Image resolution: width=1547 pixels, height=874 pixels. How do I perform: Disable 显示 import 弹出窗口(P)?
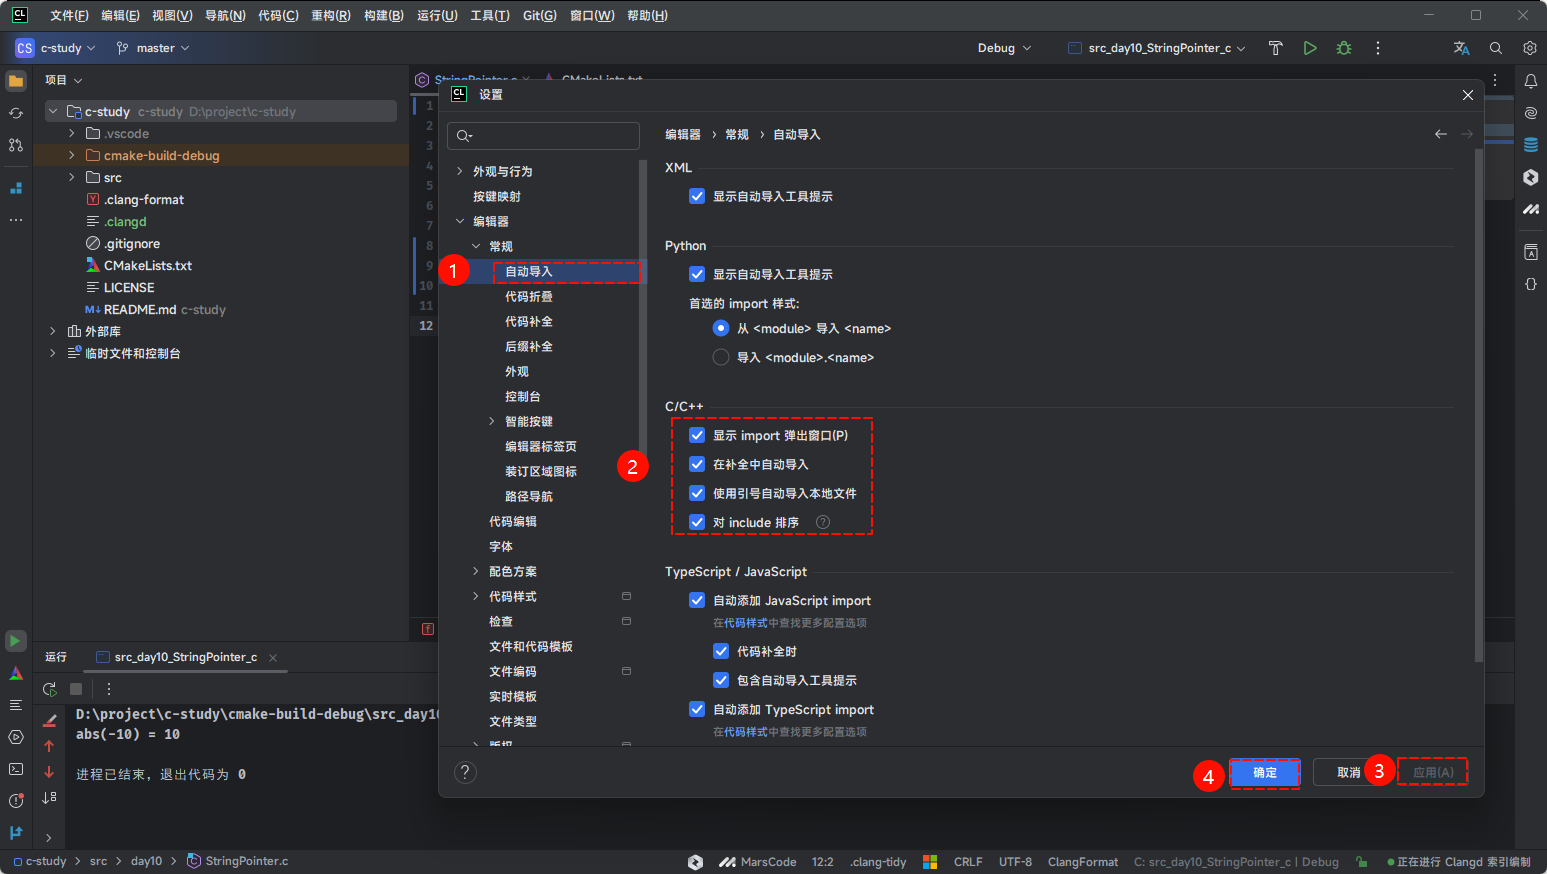tap(697, 434)
